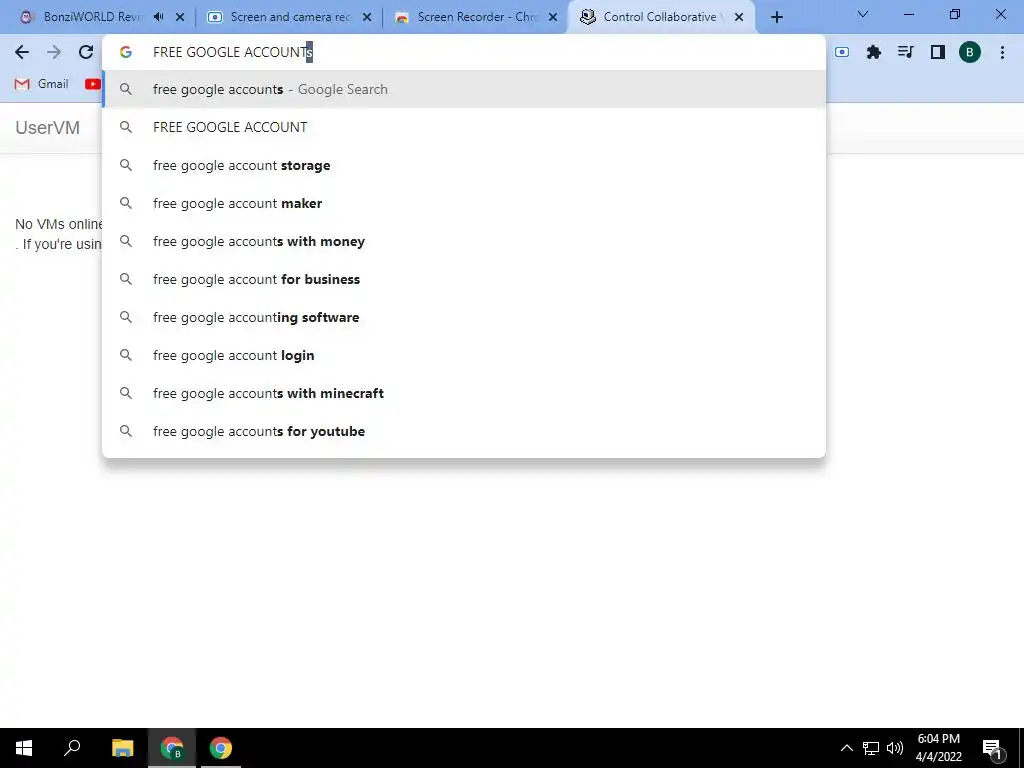Screen dimensions: 1024x768
Task: Open the clock showing 6:04 PM
Action: point(938,748)
